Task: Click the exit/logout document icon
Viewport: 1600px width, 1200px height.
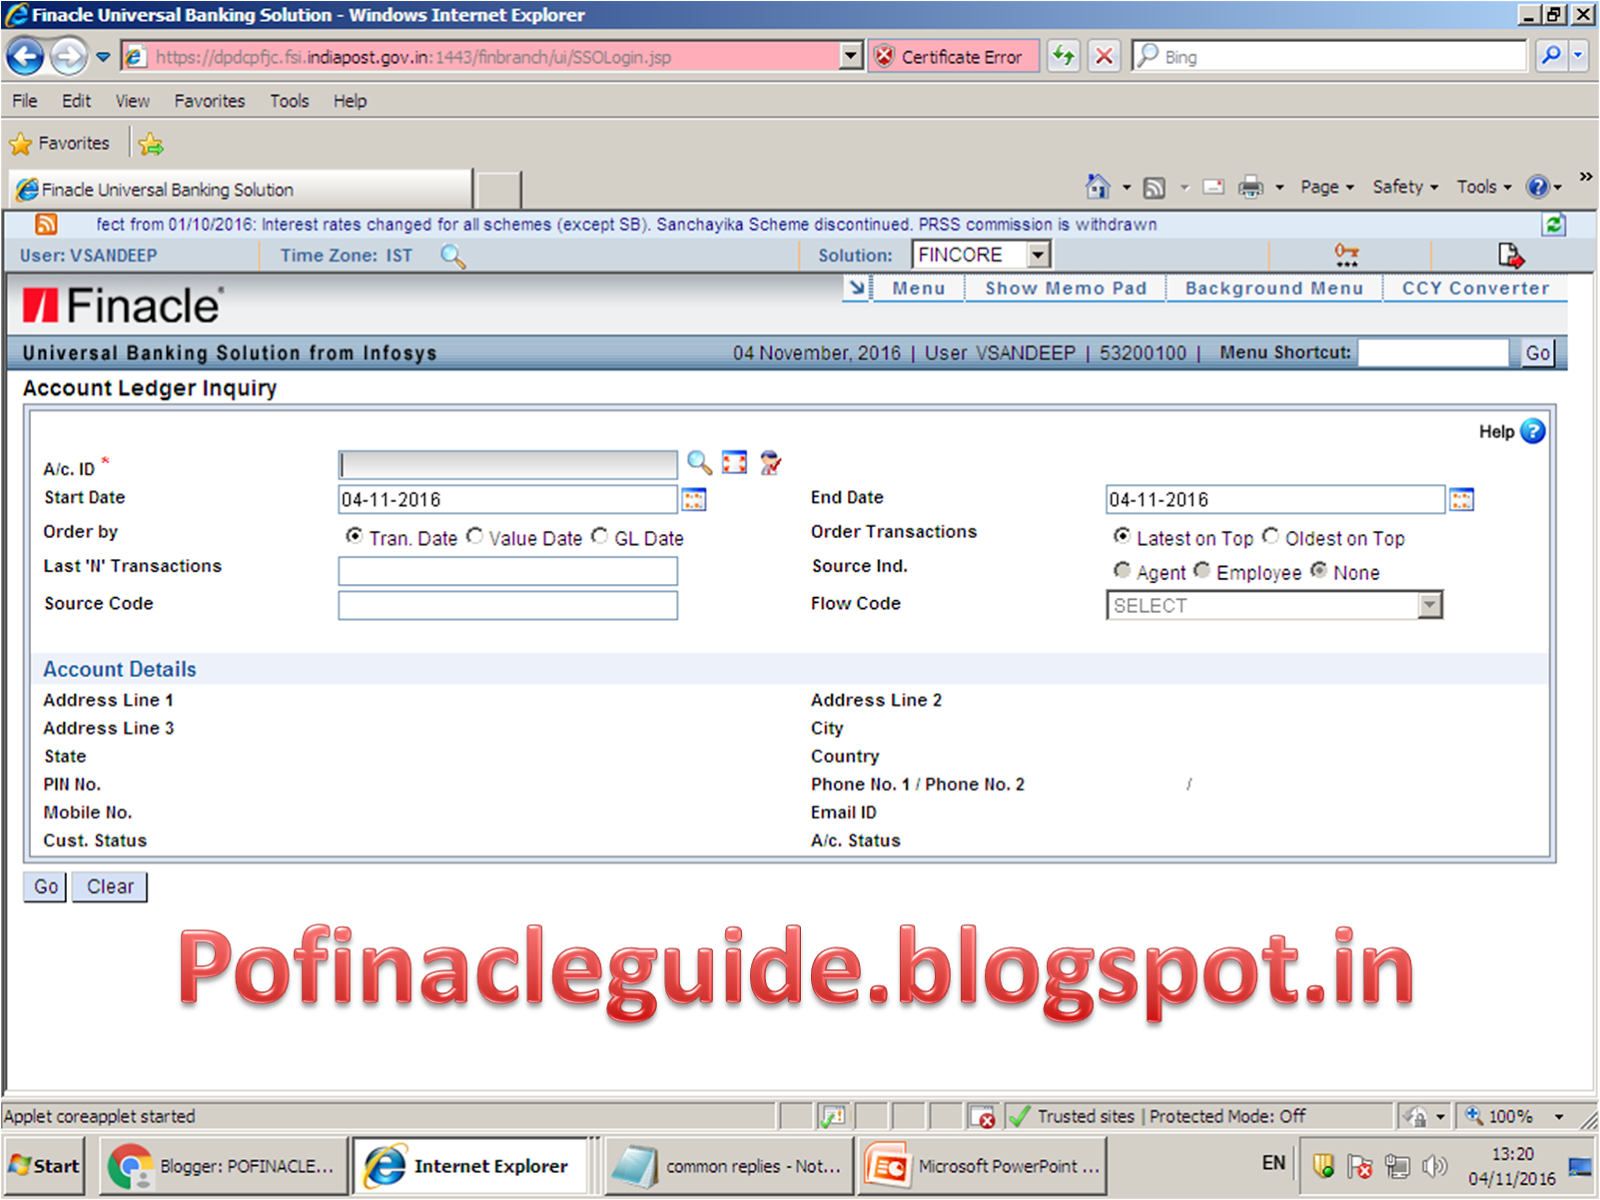Action: (x=1511, y=256)
